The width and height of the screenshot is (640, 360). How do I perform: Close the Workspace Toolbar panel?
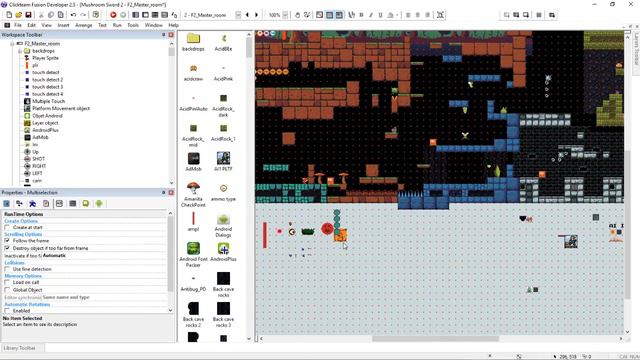tap(171, 35)
